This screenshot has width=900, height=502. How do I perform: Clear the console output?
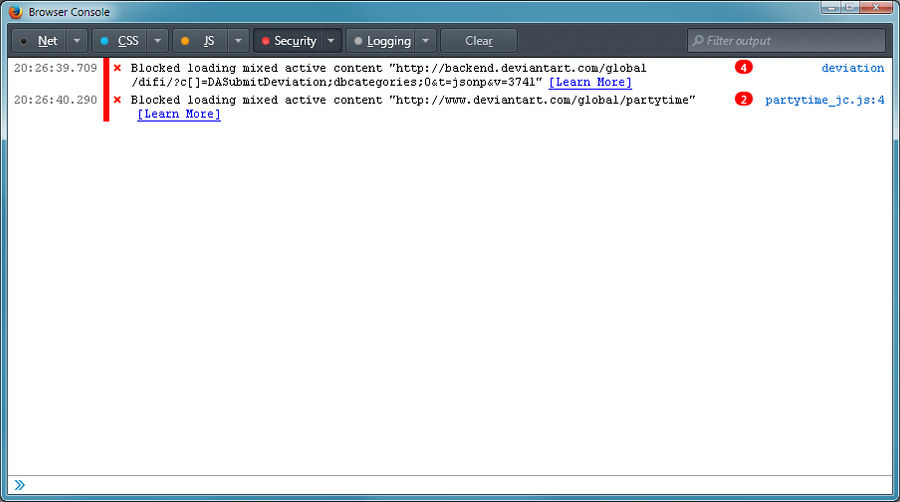click(x=479, y=41)
